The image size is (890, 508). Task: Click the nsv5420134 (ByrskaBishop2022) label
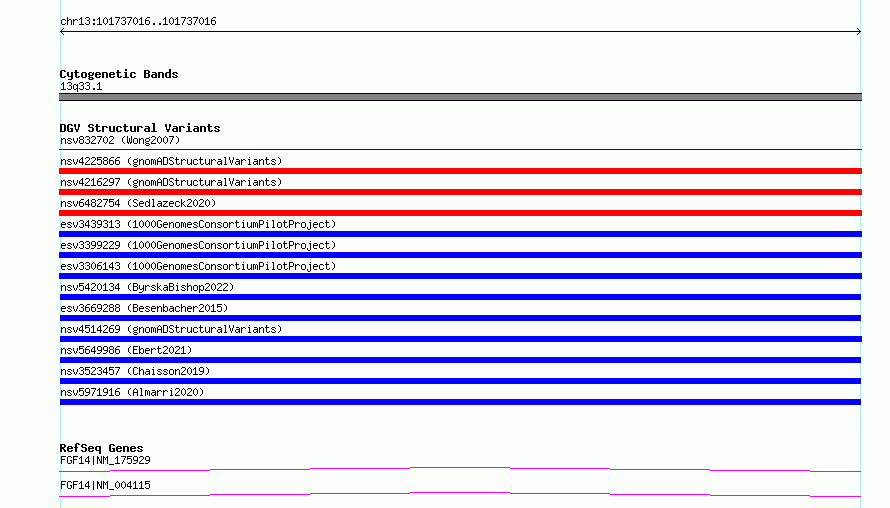coord(147,287)
